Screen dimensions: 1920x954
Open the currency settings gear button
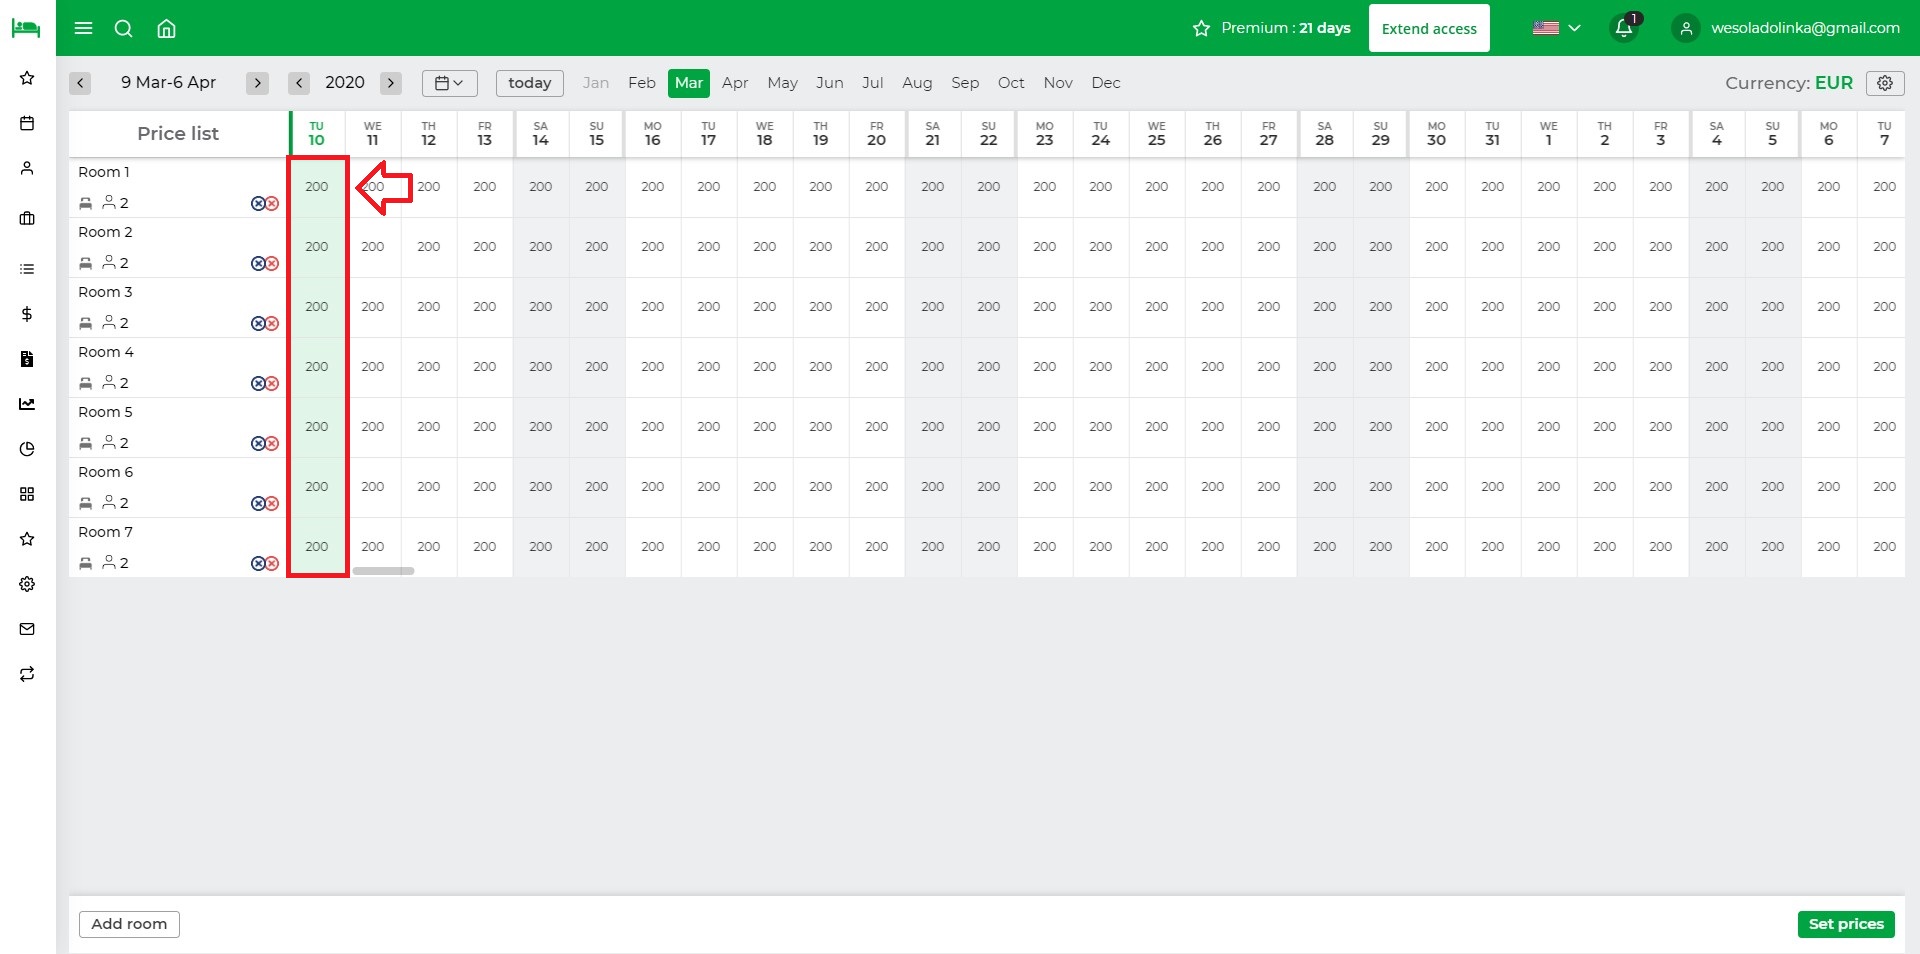(1885, 83)
